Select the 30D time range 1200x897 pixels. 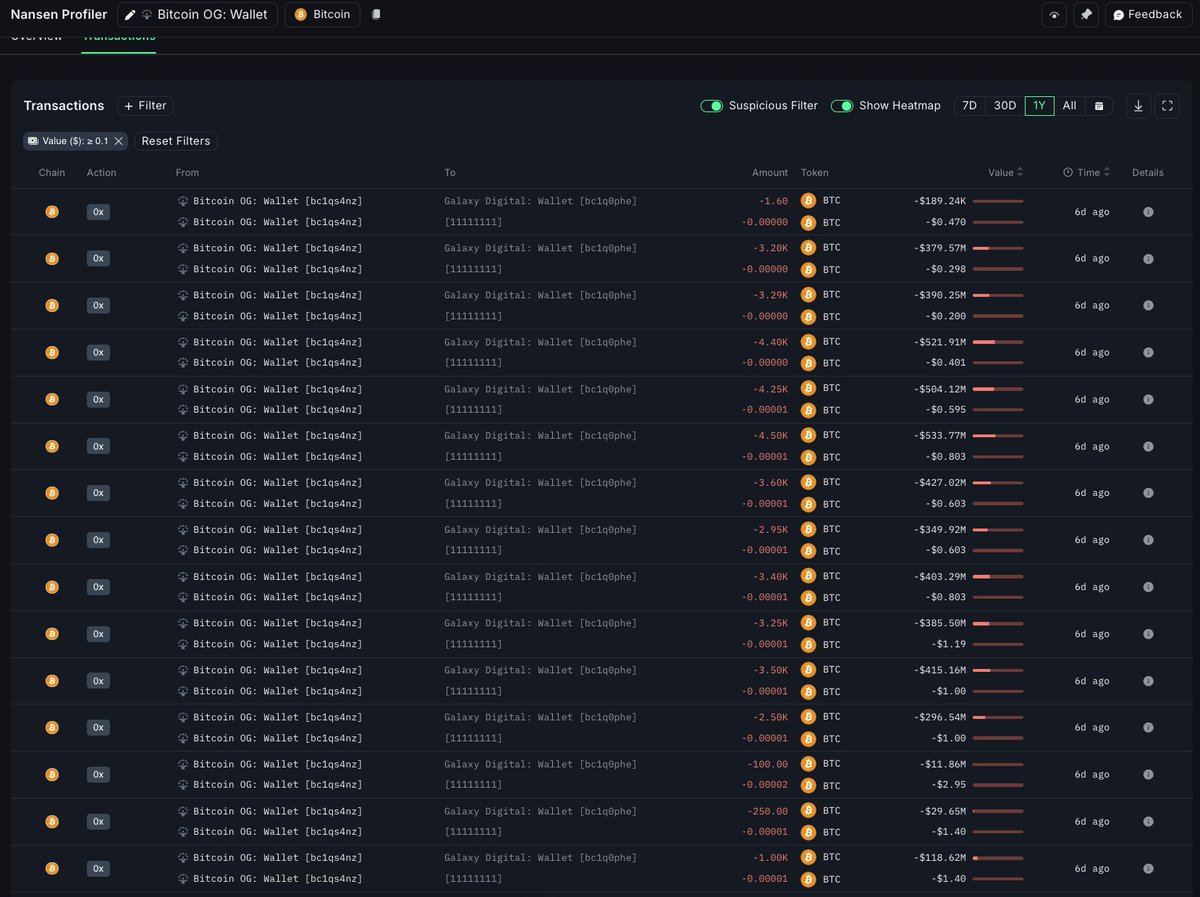(x=1005, y=106)
